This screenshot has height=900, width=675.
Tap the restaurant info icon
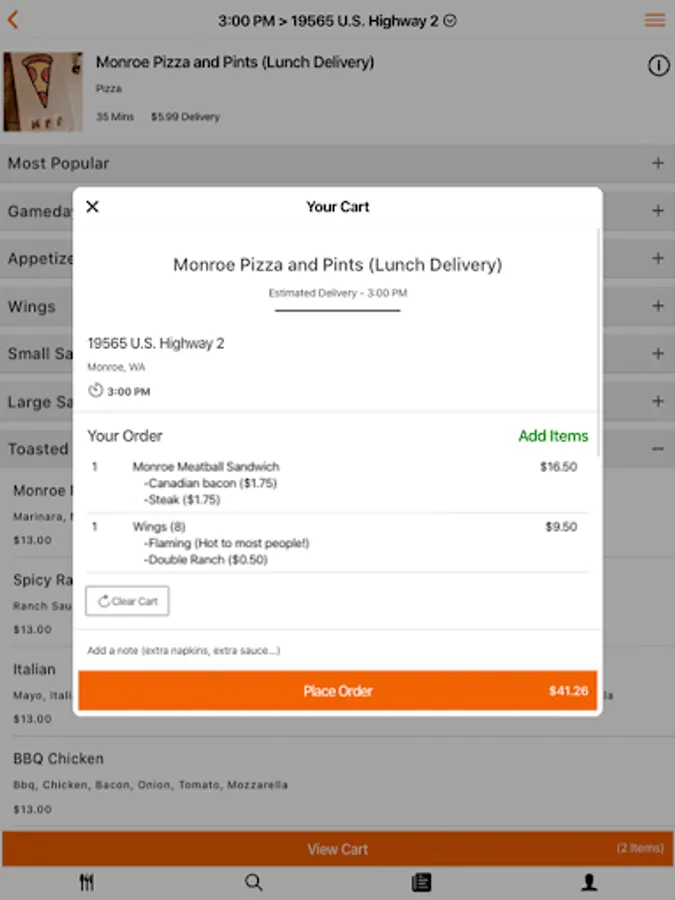tap(658, 66)
